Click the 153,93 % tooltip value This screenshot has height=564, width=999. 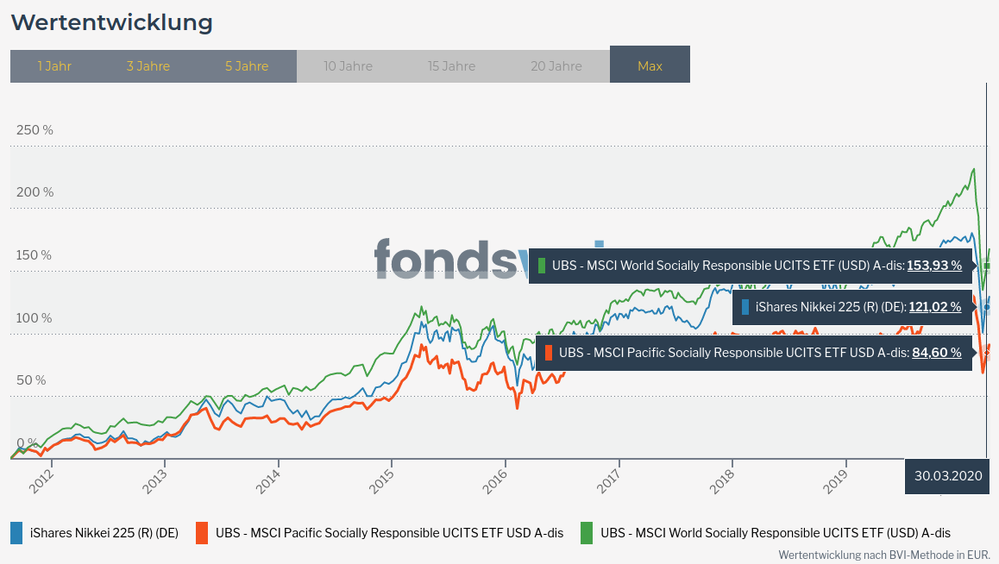934,266
